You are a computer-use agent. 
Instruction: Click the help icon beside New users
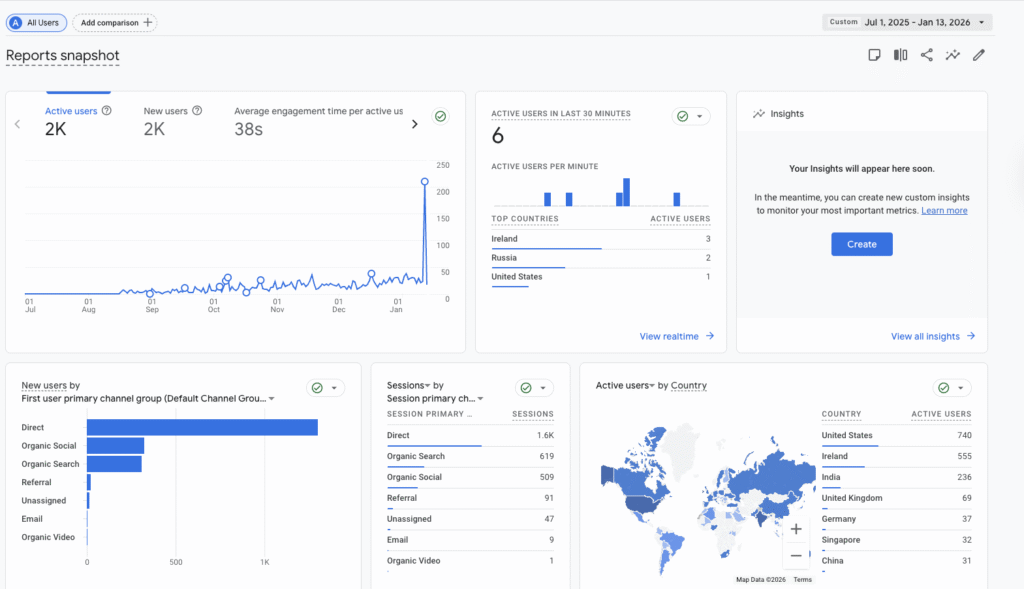coord(197,111)
